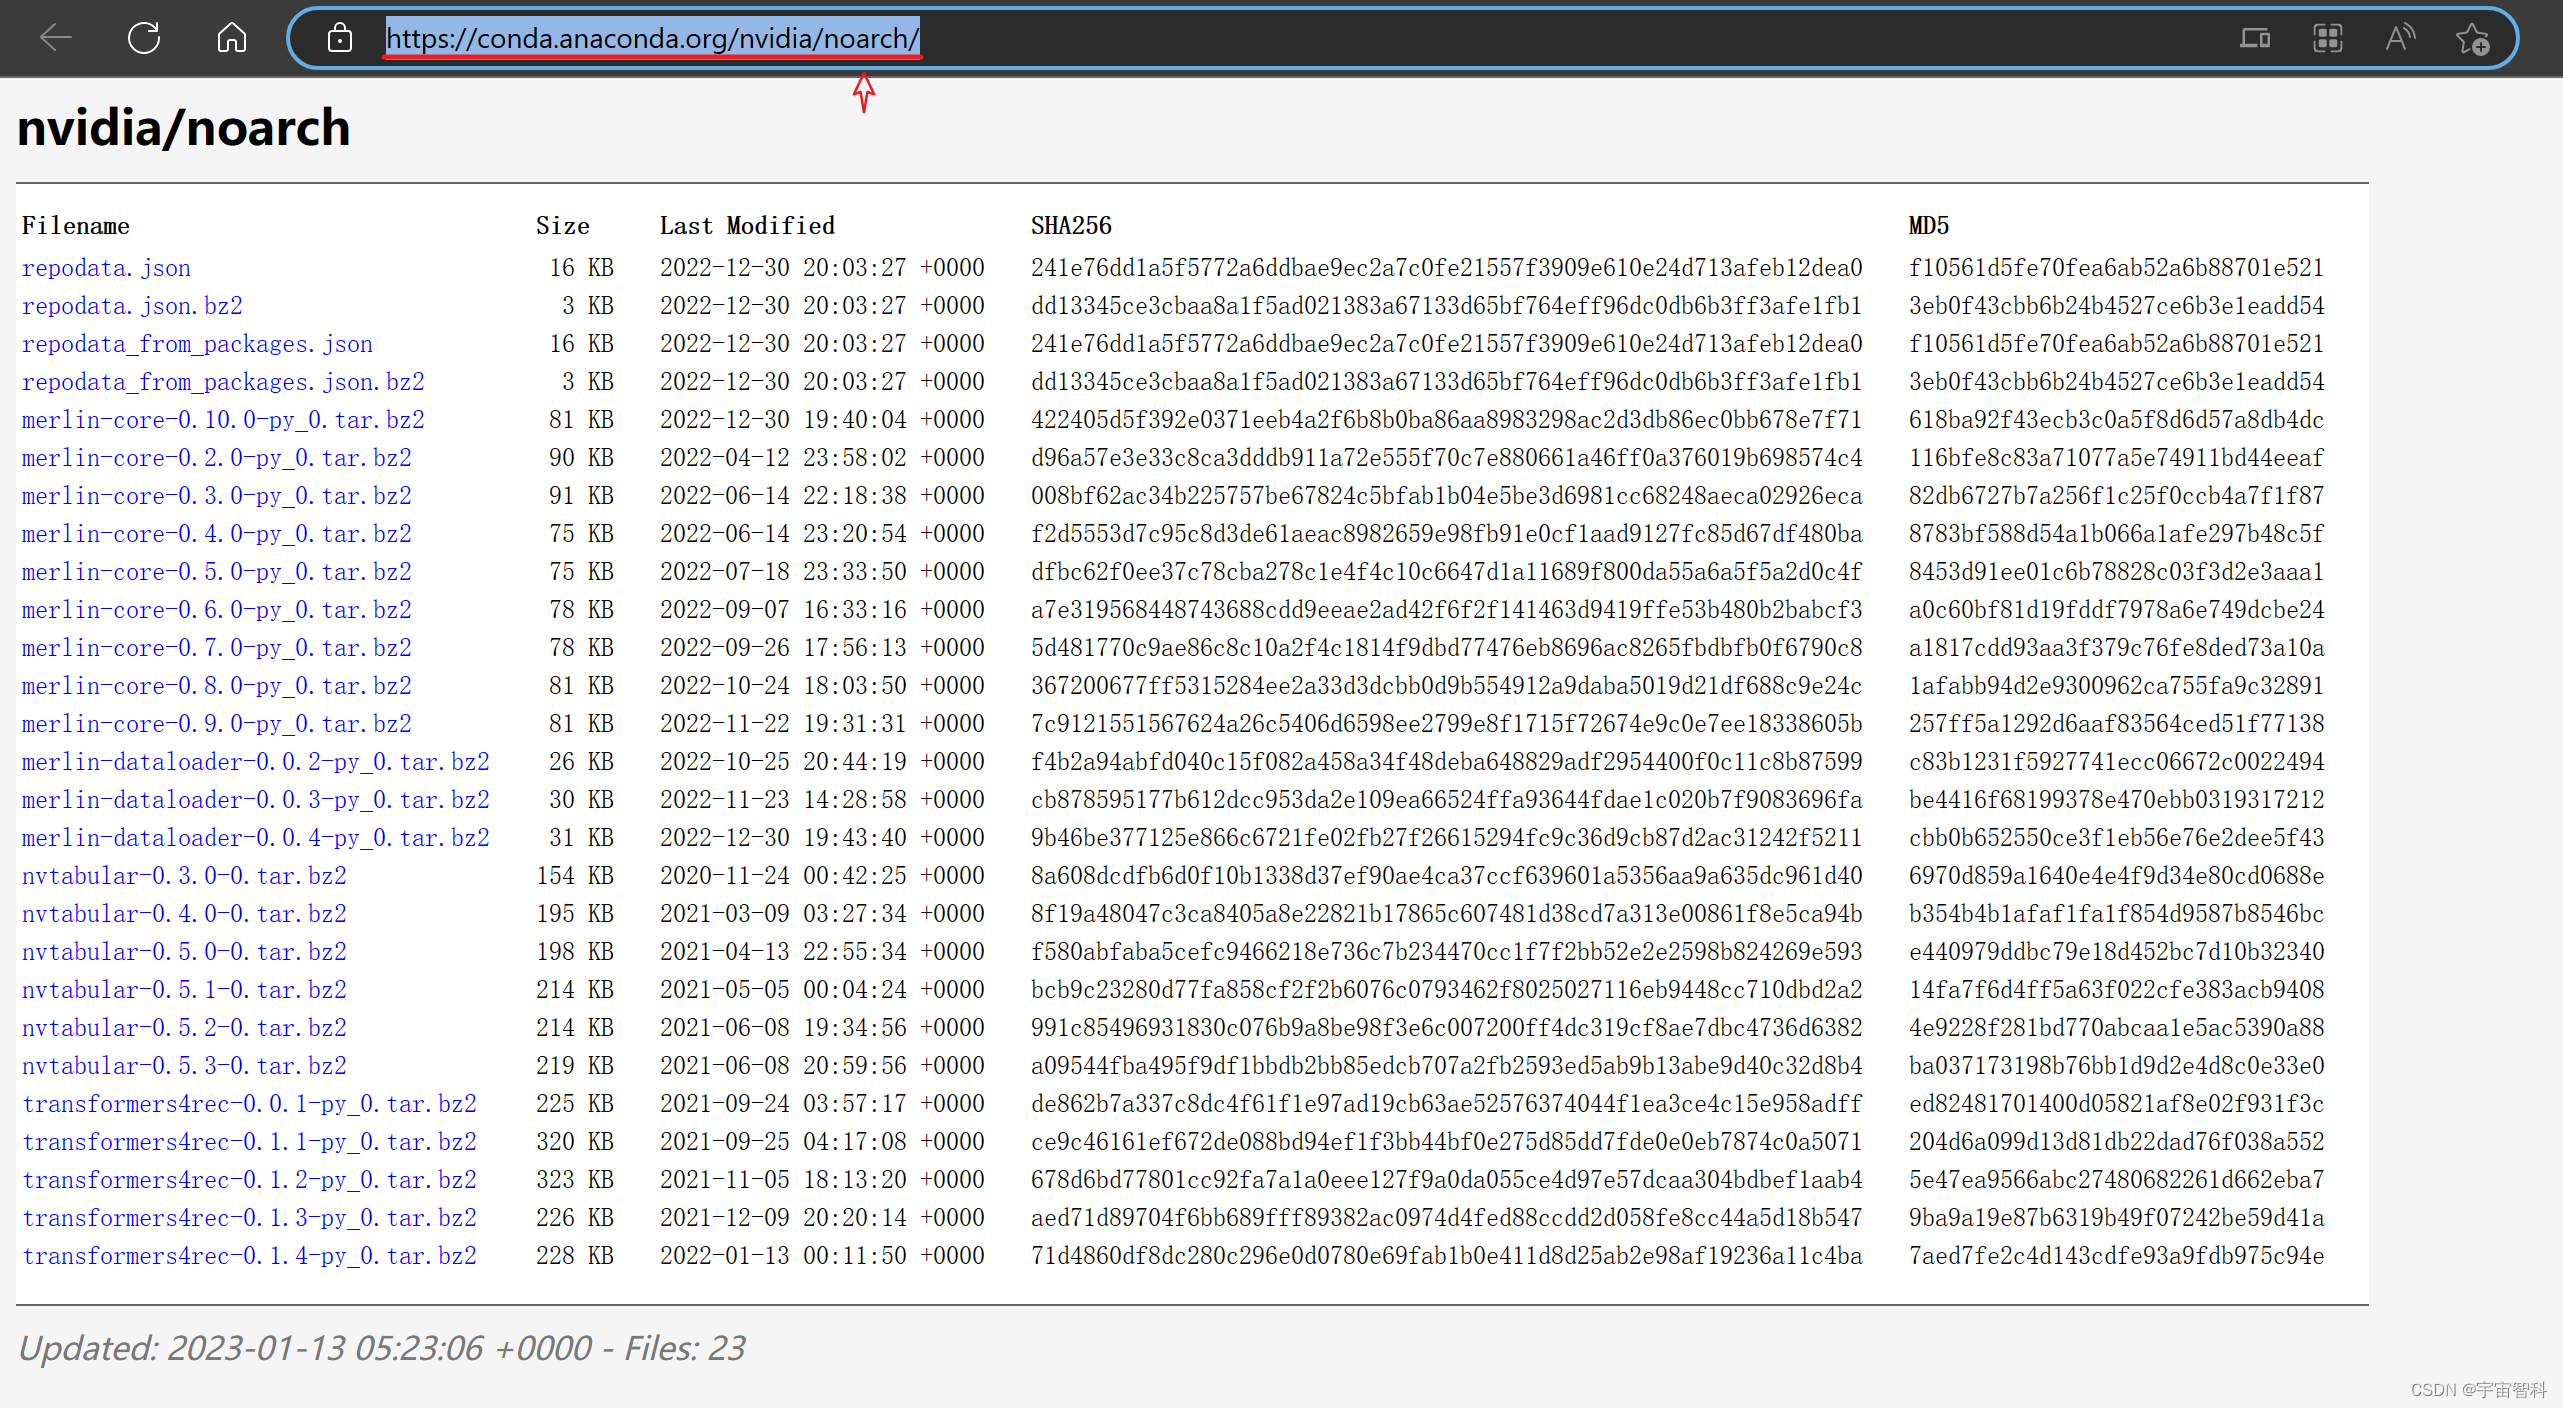Open the apps grid icon in address bar
Screen dimensions: 2563x1408
coord(2328,38)
